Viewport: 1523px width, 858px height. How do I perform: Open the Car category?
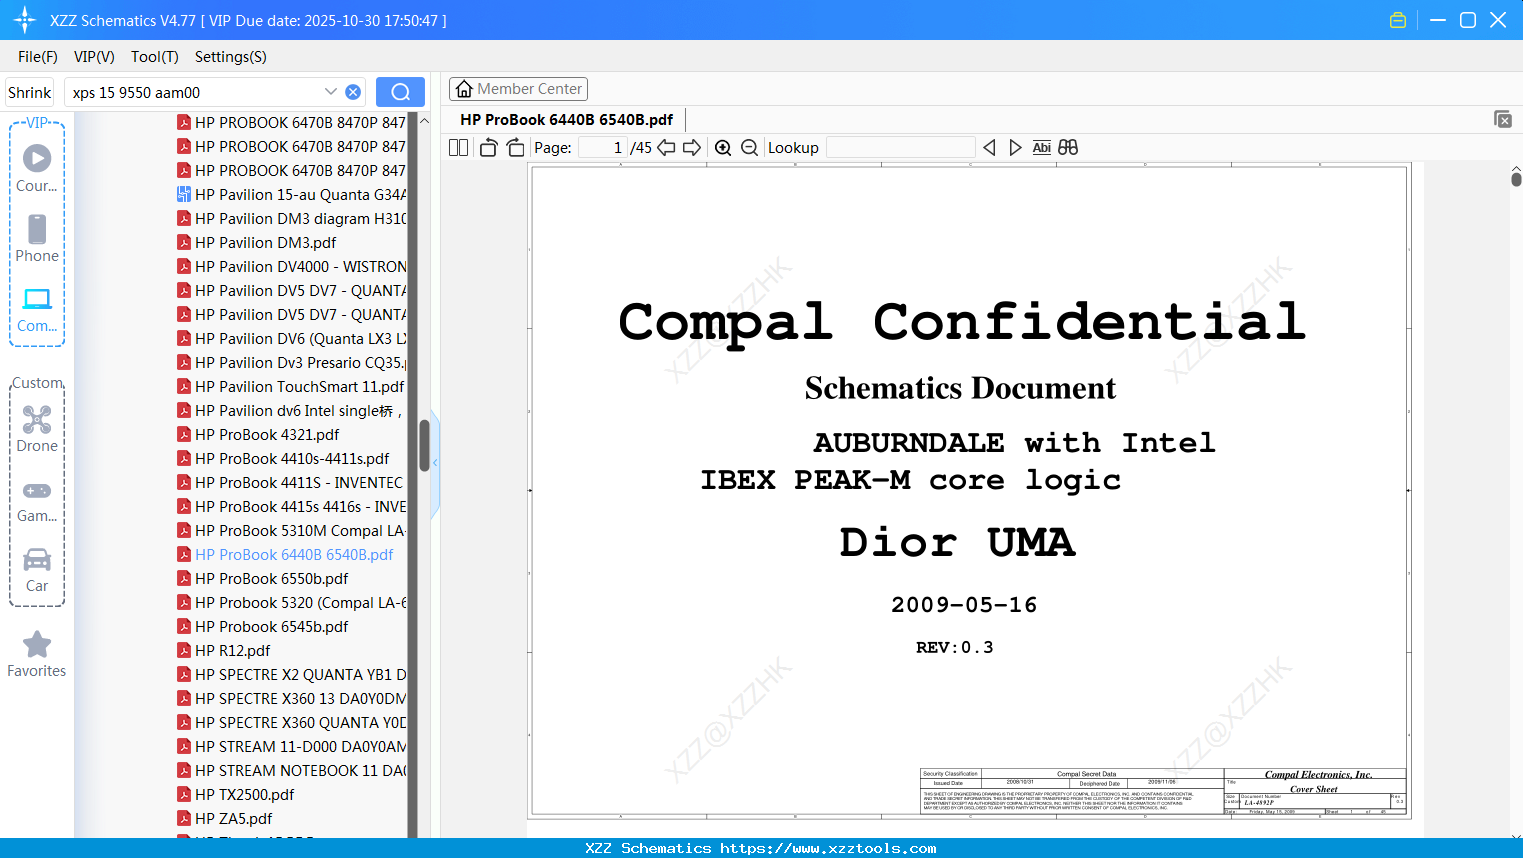(37, 570)
